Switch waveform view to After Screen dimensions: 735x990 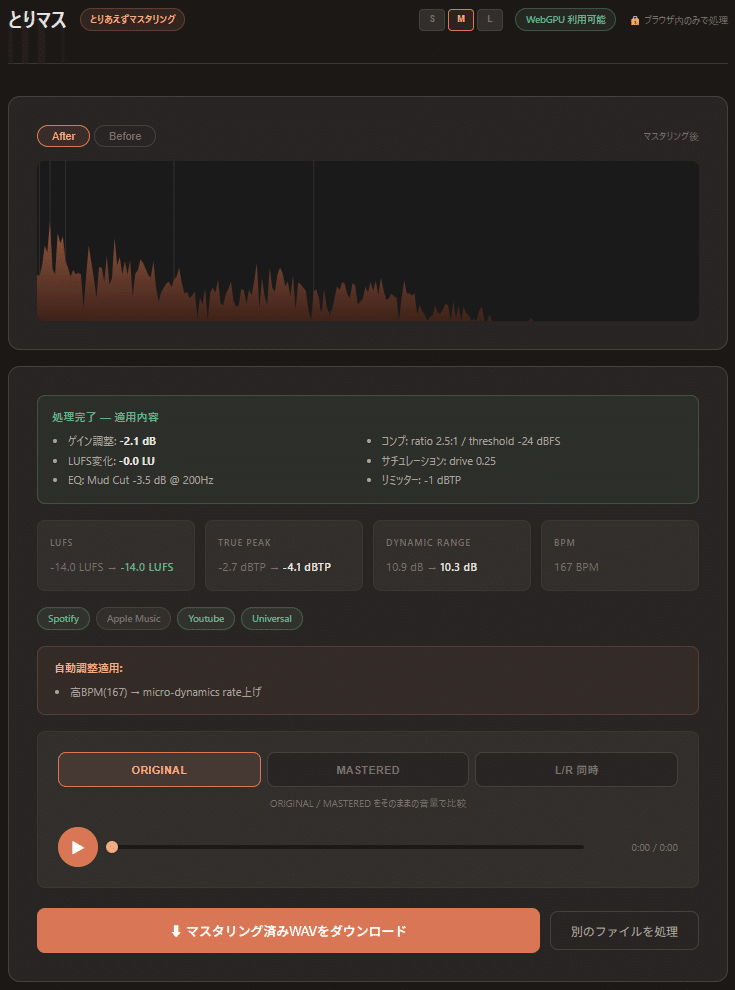point(64,136)
